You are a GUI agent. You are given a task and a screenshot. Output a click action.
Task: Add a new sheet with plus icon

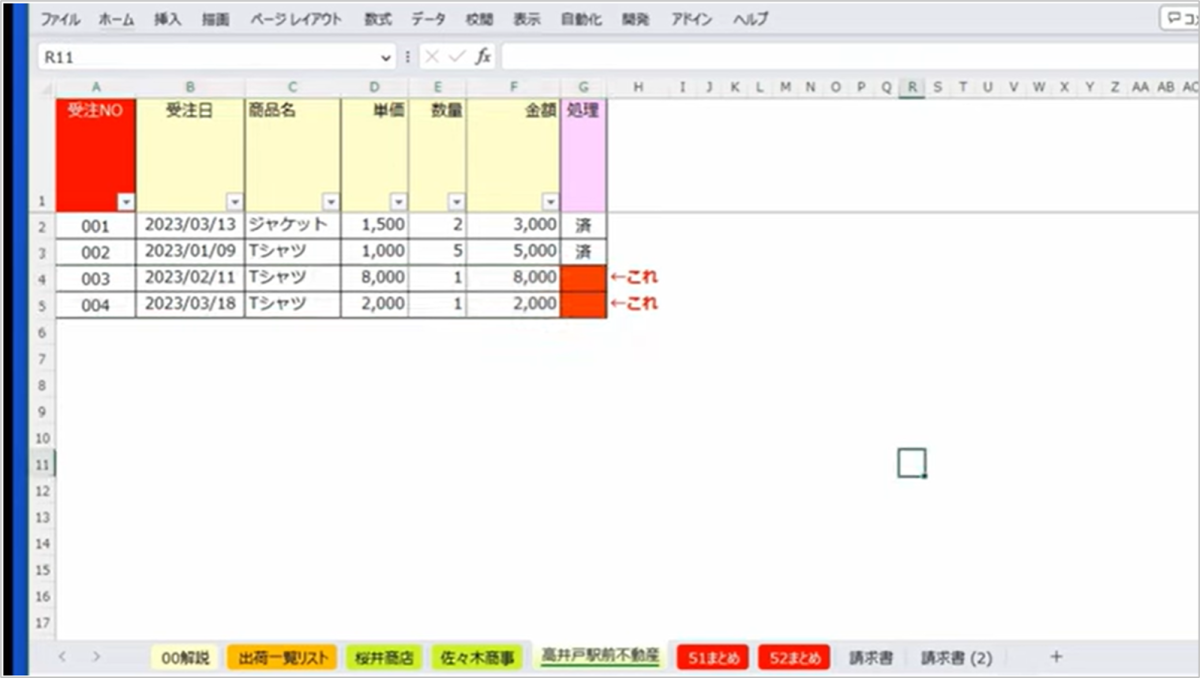(1056, 657)
